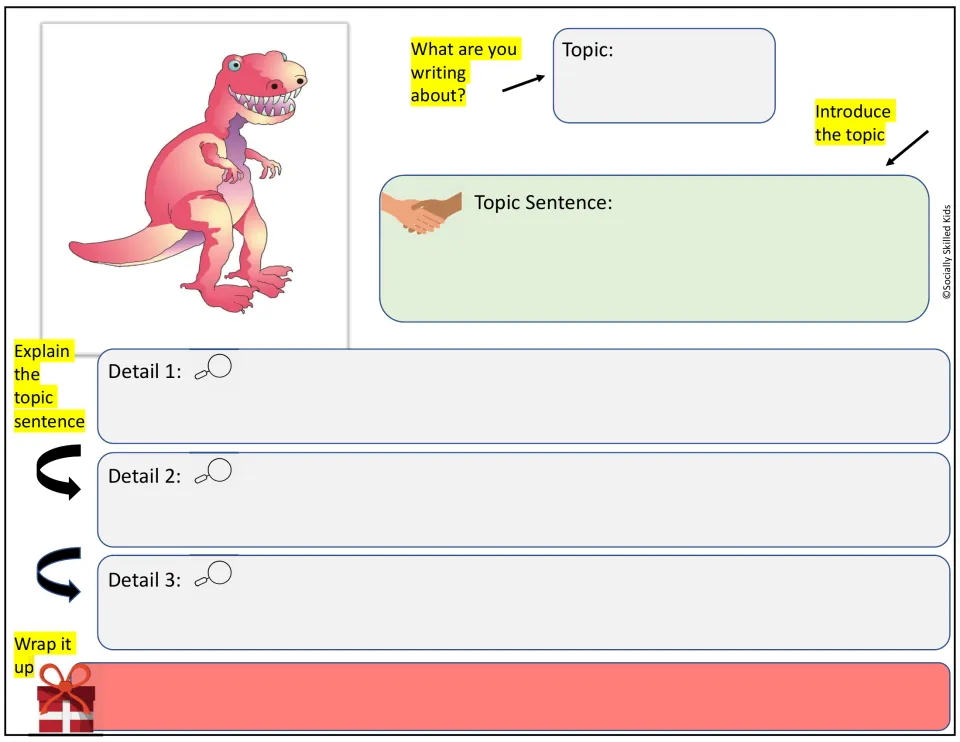
Task: Click the red gift box icon
Action: coord(66,699)
